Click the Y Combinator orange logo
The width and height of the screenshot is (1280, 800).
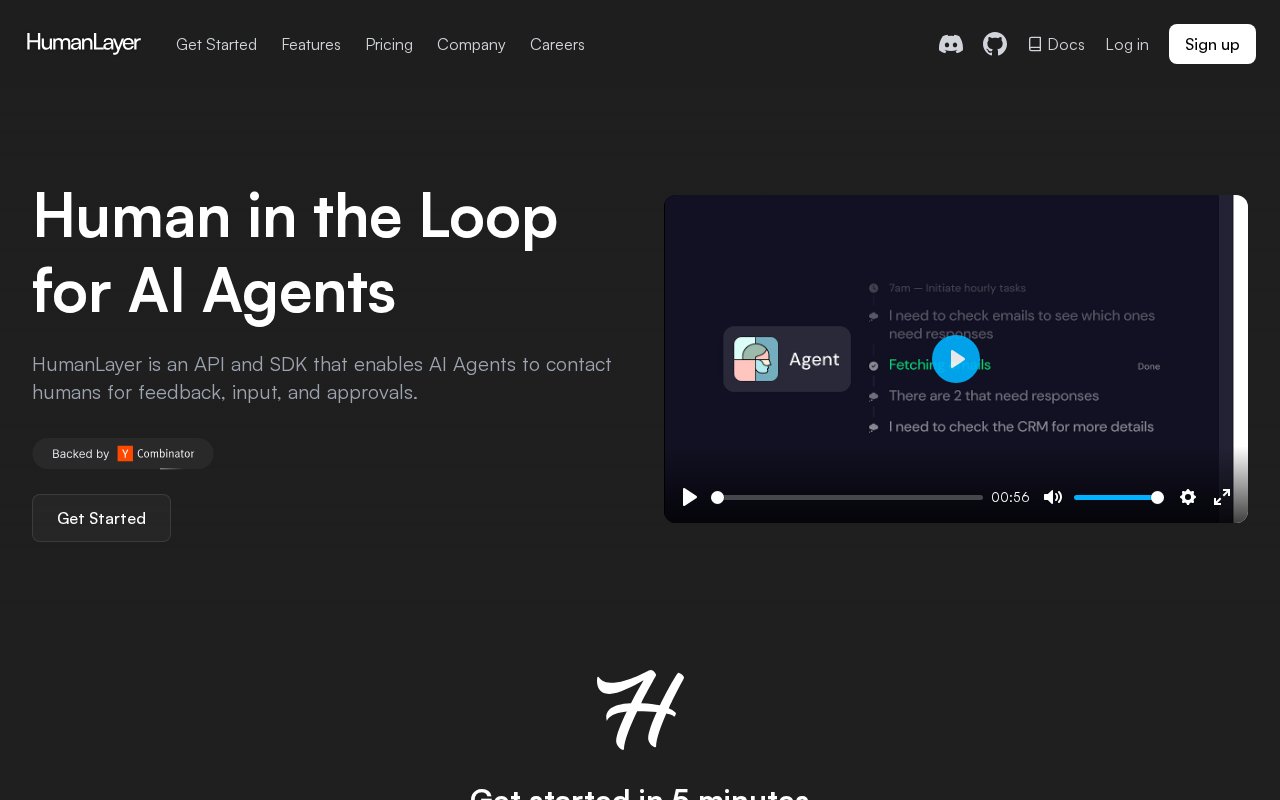125,453
